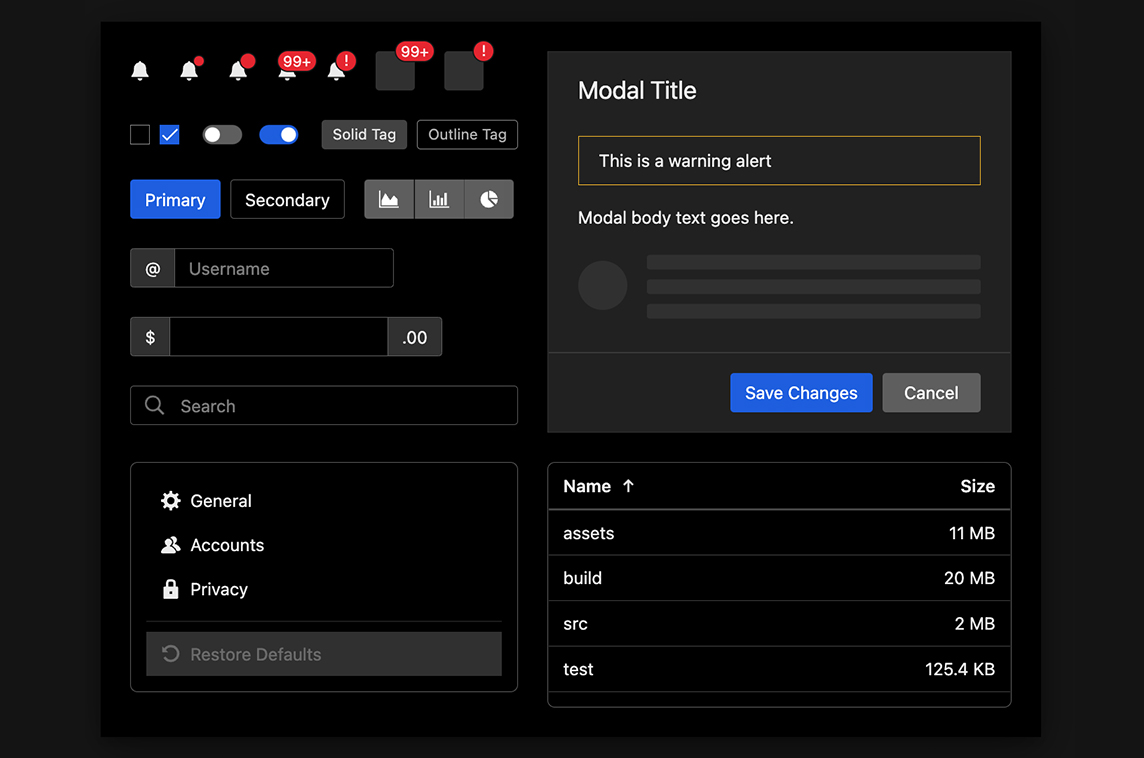The image size is (1144, 758).
Task: Click the Solid Tag label
Action: pos(364,135)
